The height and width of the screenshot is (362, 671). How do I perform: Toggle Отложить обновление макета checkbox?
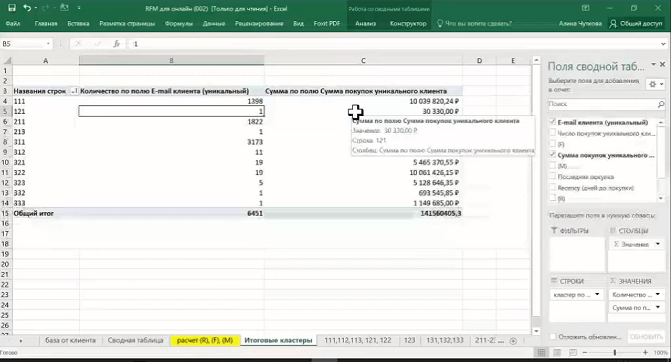click(553, 337)
